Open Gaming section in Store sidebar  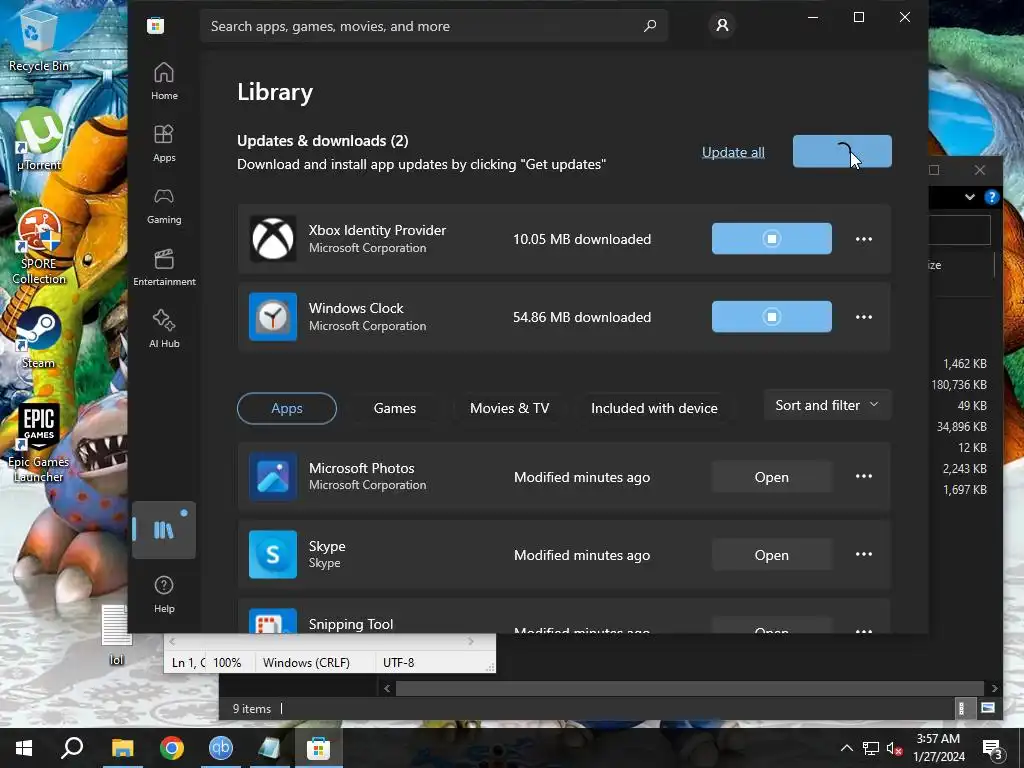(x=164, y=205)
